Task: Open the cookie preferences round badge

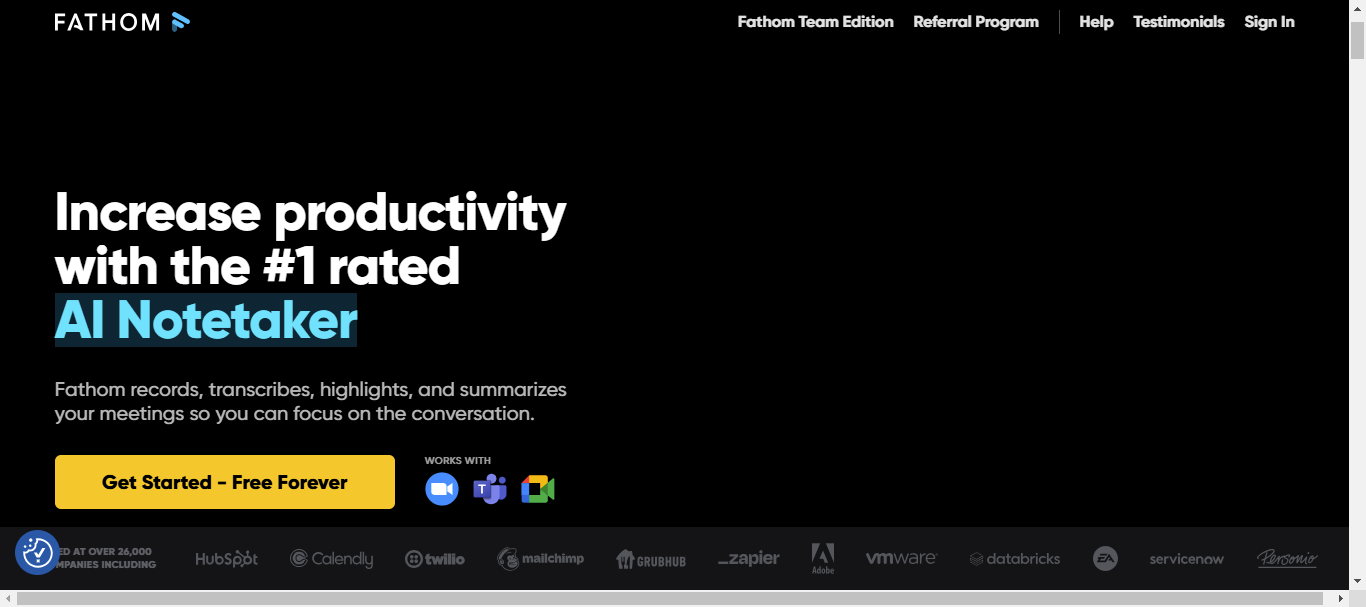Action: pyautogui.click(x=37, y=552)
